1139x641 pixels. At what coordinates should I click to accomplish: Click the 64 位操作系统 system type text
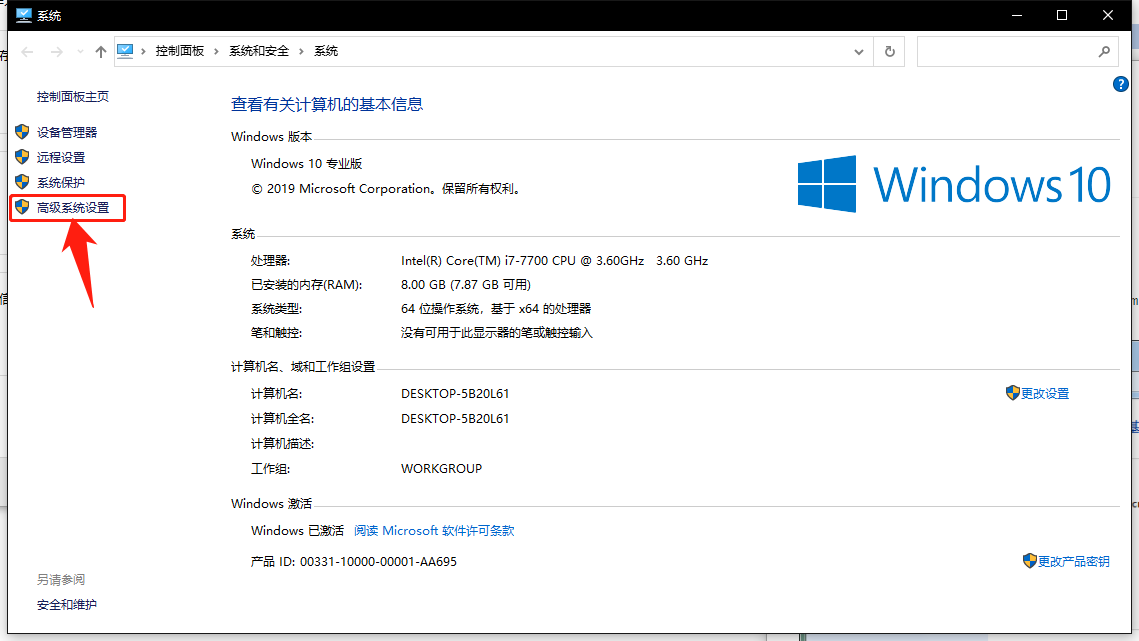pyautogui.click(x=496, y=309)
